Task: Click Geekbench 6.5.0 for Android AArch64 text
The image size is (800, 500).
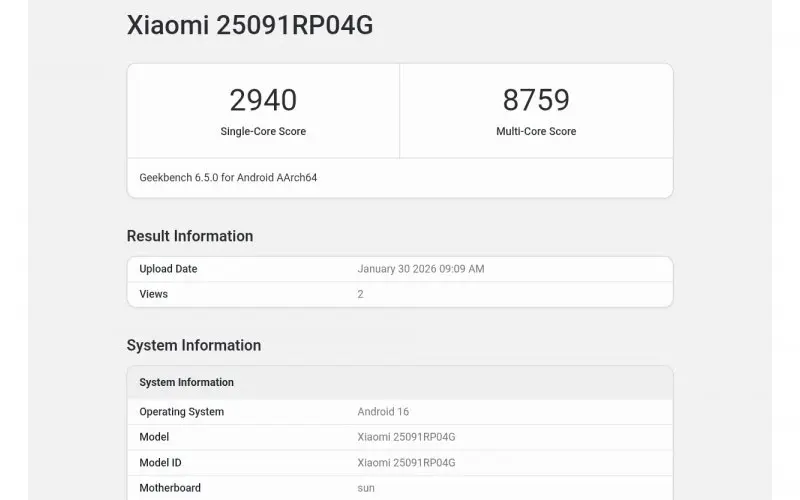Action: pyautogui.click(x=228, y=178)
